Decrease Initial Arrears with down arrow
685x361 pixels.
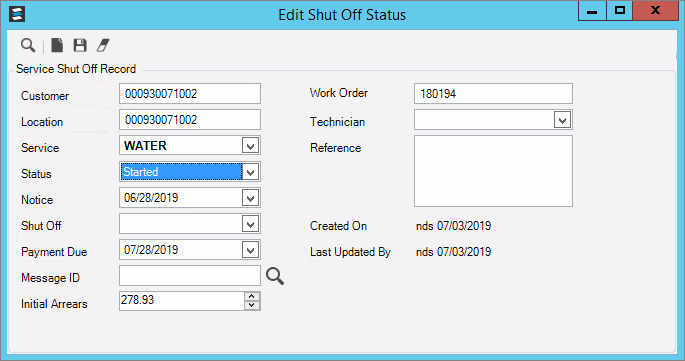[x=252, y=305]
